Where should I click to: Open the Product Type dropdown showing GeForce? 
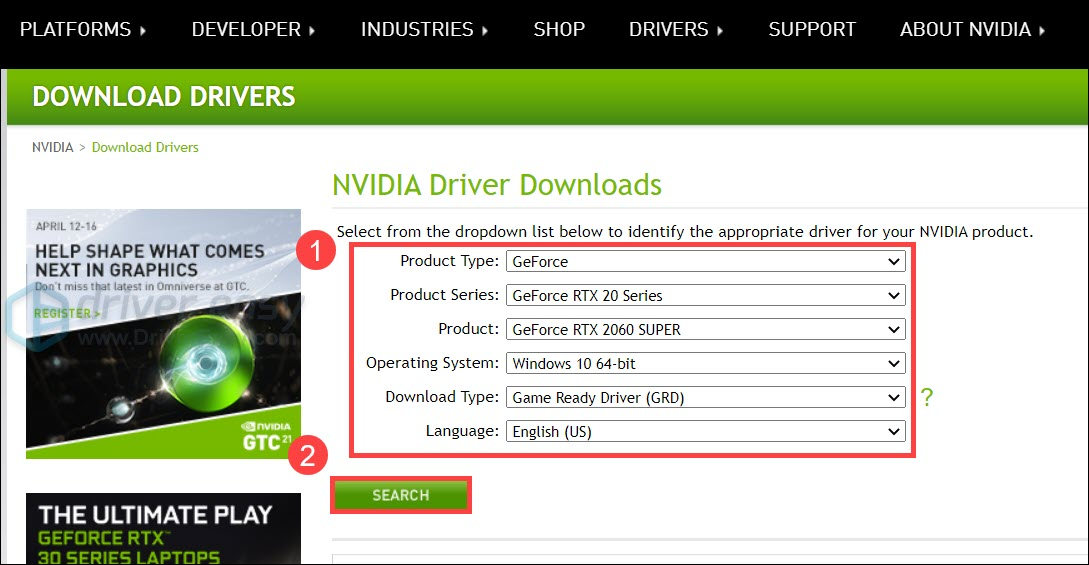706,262
